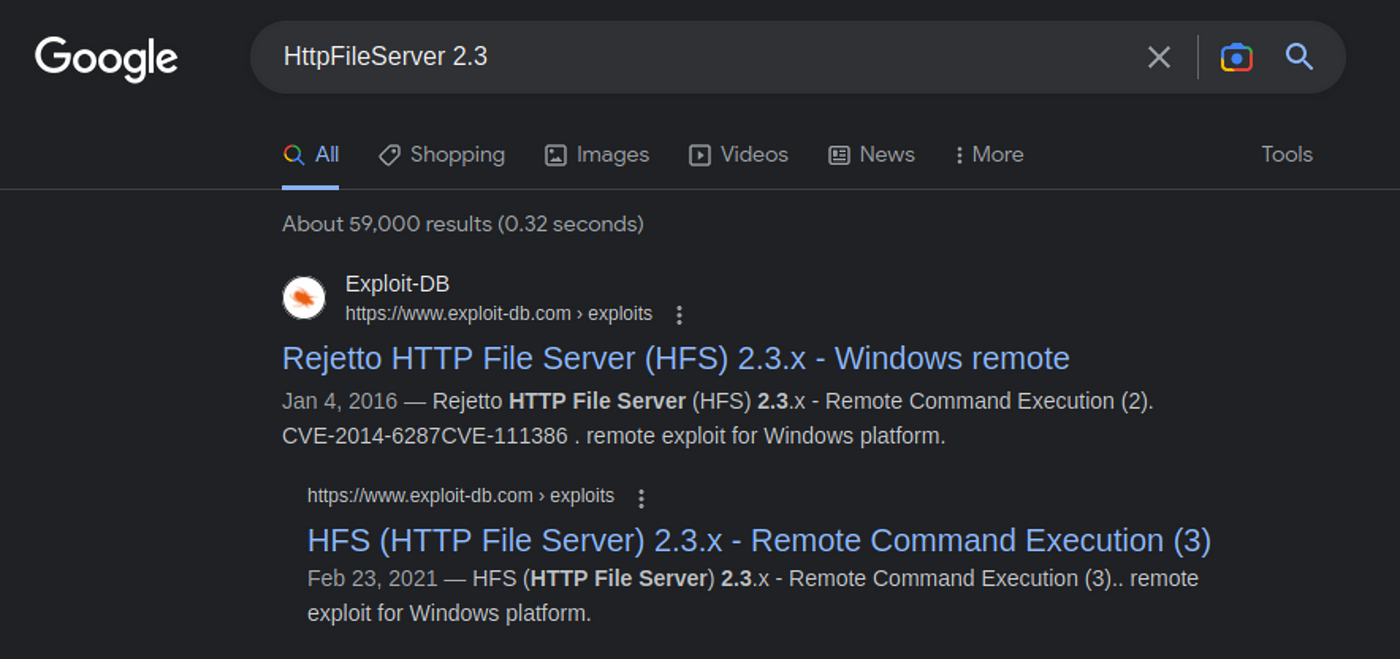Expand the More search categories menu
1400x659 pixels.
point(989,155)
